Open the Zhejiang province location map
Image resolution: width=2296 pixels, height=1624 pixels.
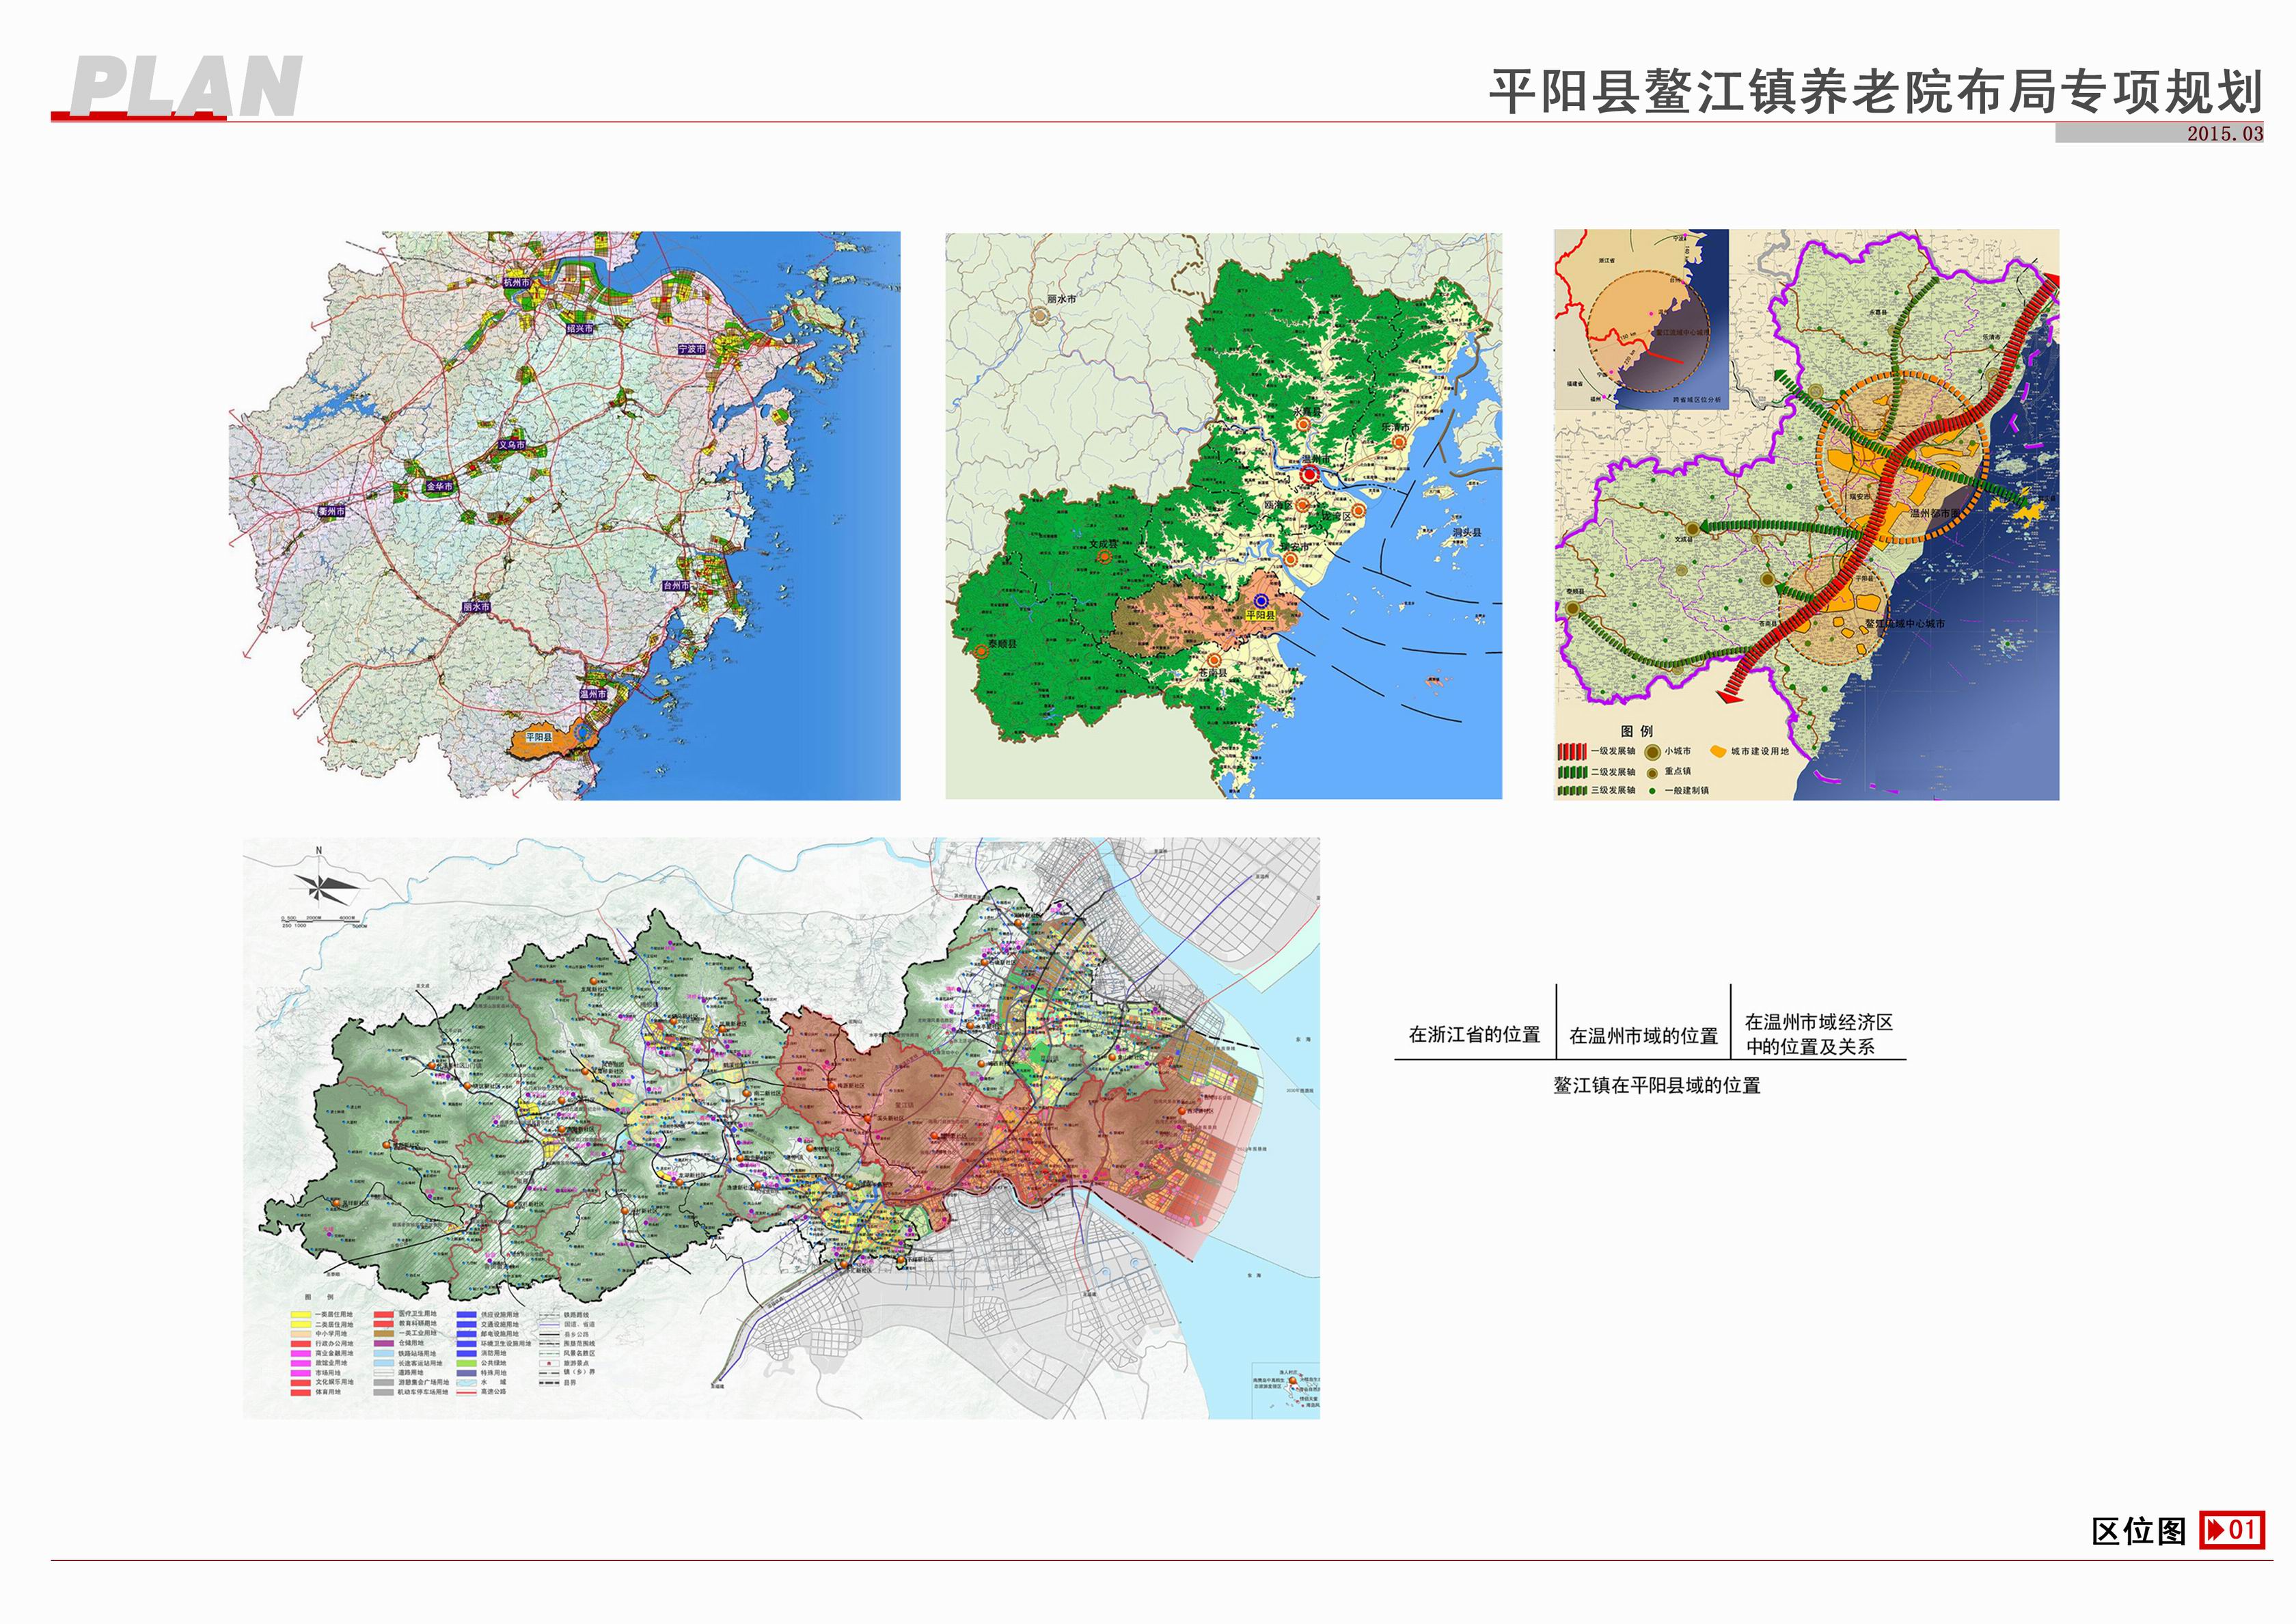(565, 515)
